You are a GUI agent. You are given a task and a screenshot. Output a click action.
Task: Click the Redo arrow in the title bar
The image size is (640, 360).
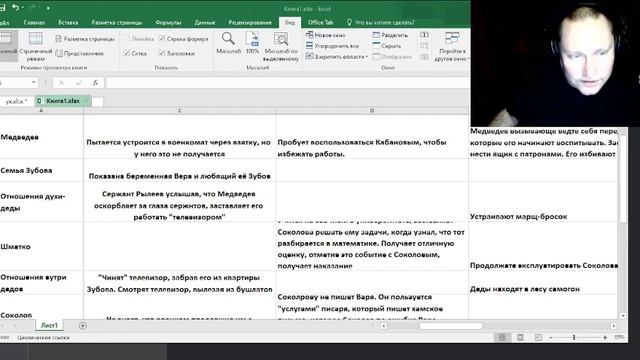[31, 7]
